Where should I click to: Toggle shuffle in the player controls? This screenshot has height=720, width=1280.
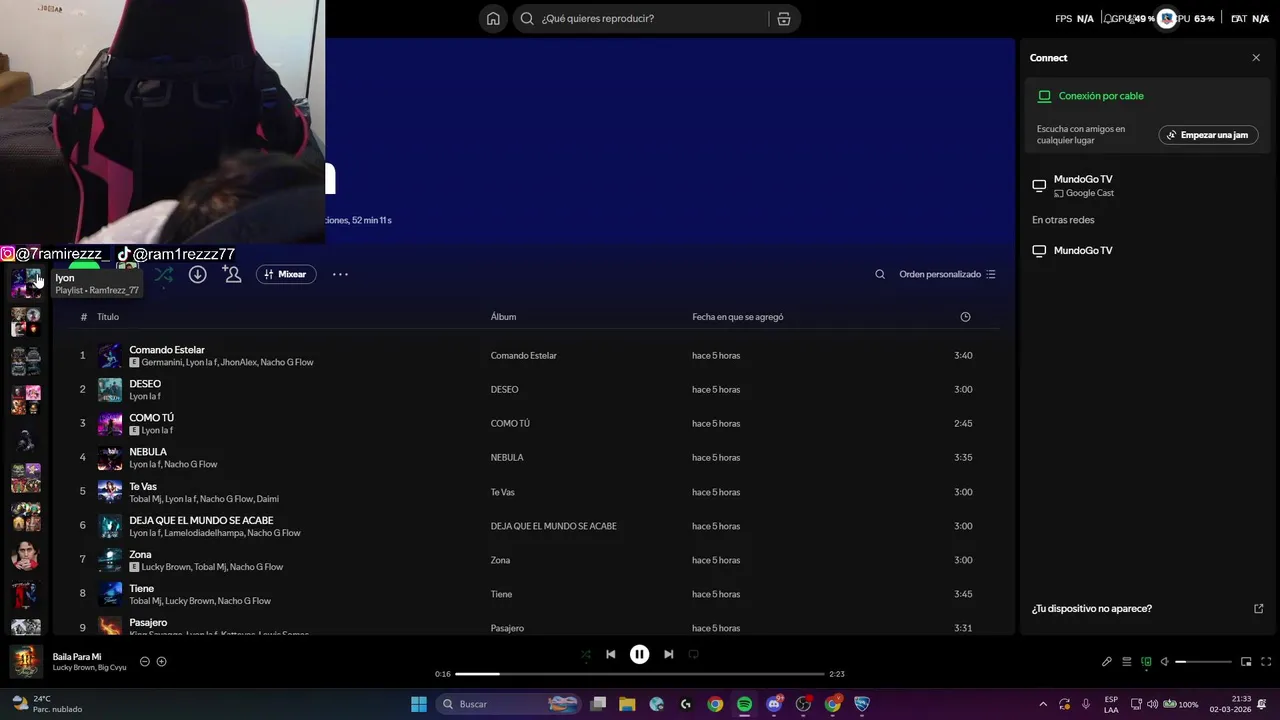[586, 654]
